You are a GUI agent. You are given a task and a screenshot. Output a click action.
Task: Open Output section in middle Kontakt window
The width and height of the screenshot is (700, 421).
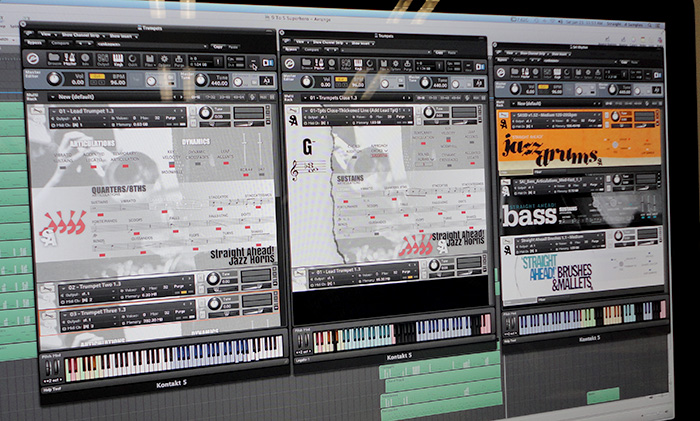(346, 64)
